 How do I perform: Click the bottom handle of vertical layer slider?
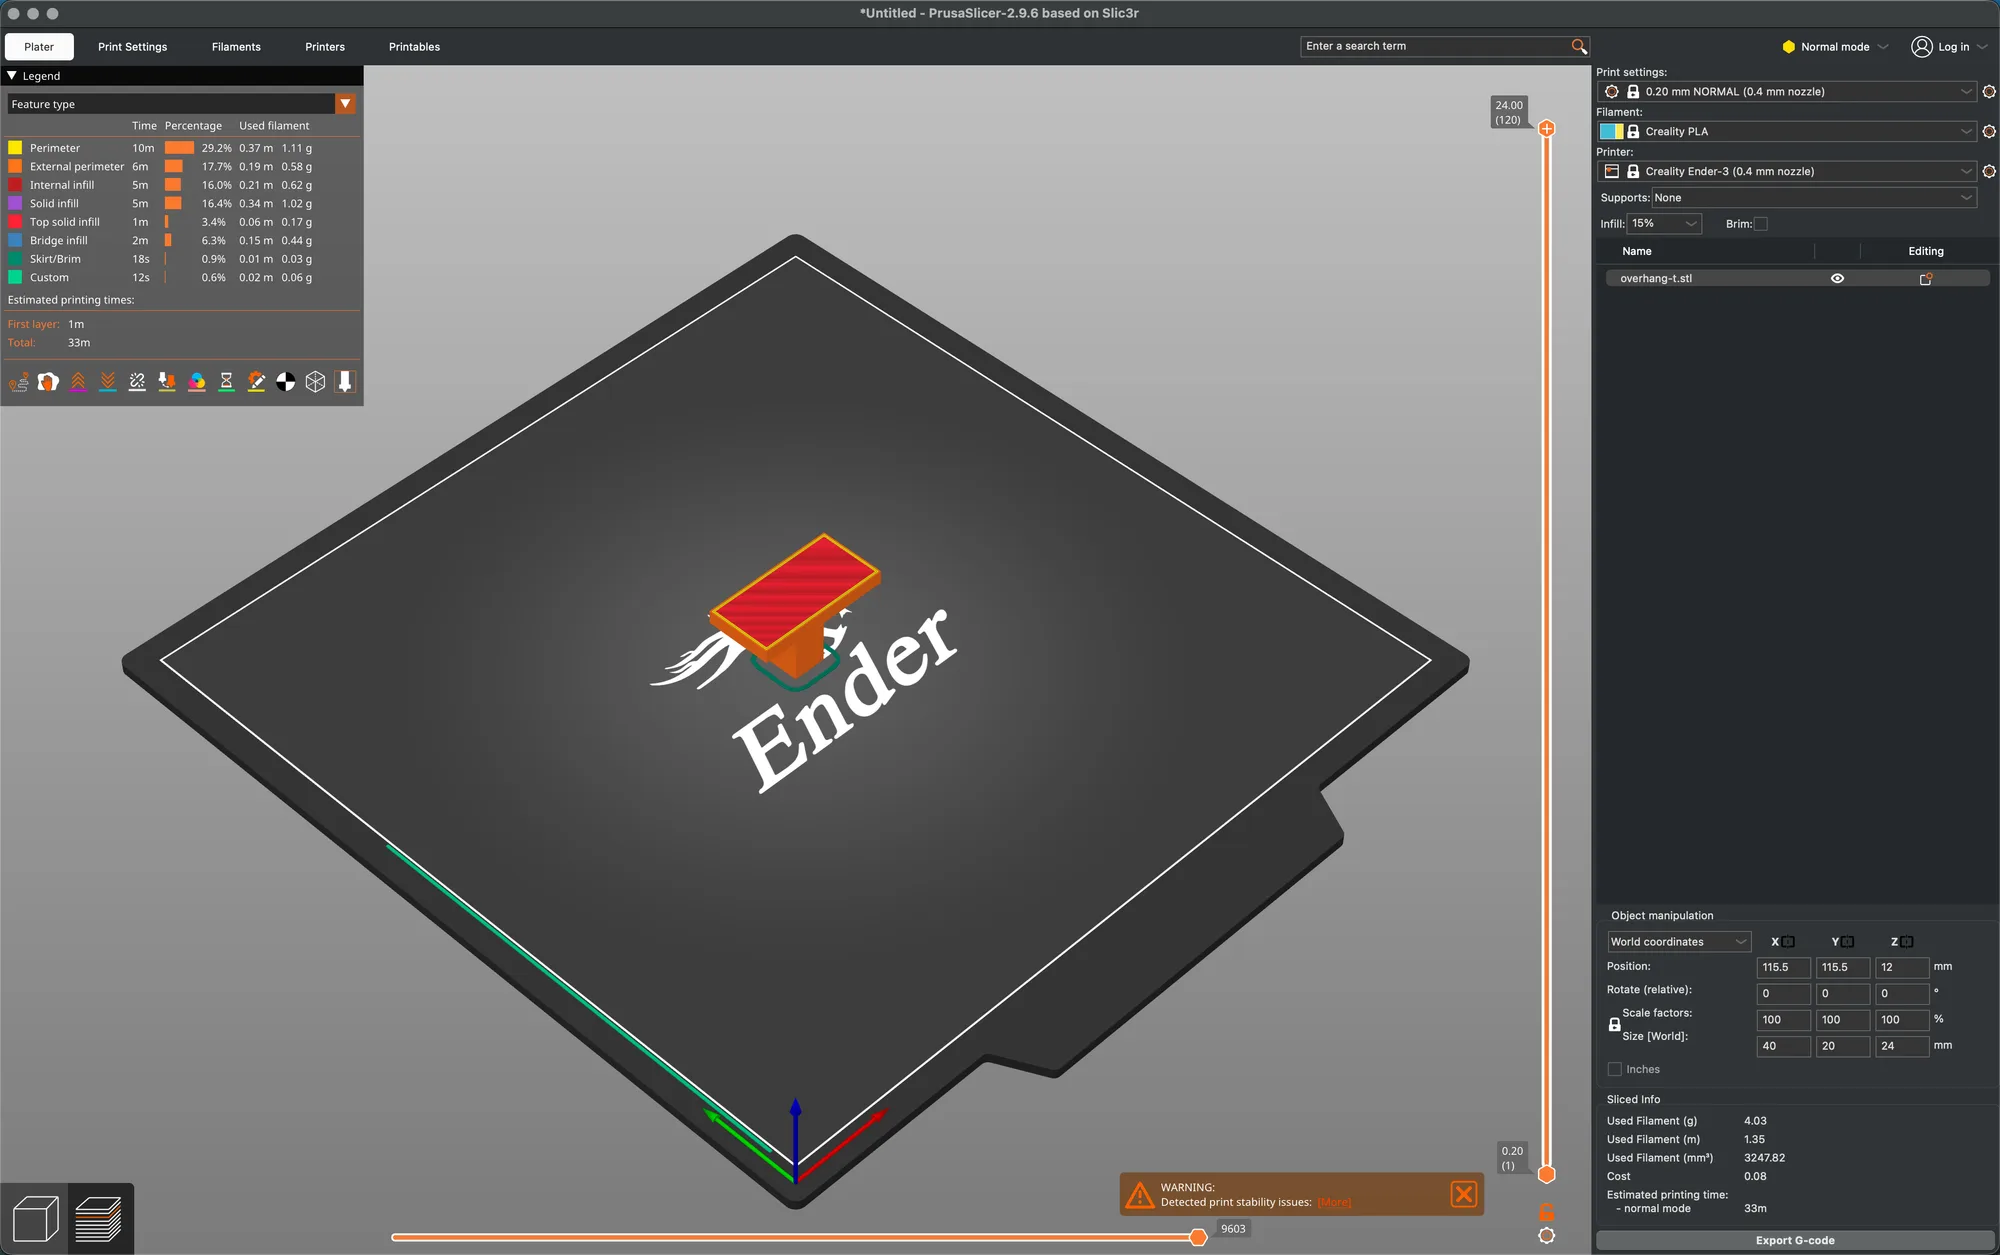pyautogui.click(x=1546, y=1174)
